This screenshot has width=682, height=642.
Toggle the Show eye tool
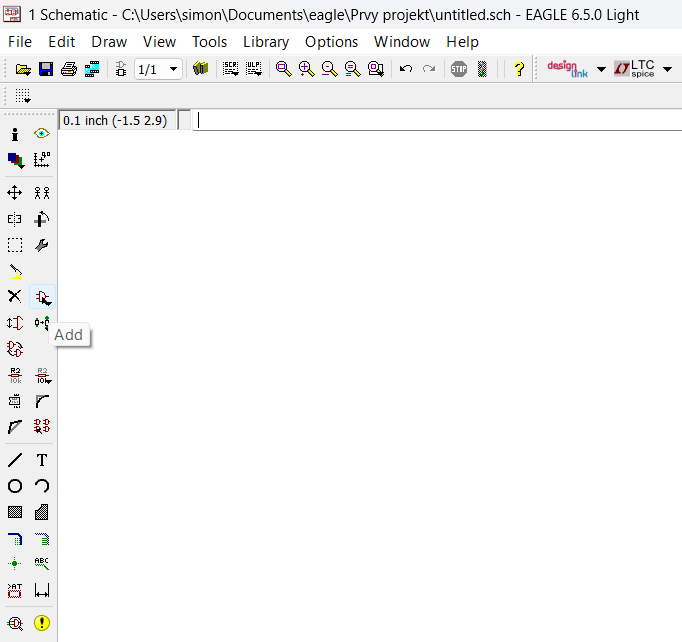point(42,134)
